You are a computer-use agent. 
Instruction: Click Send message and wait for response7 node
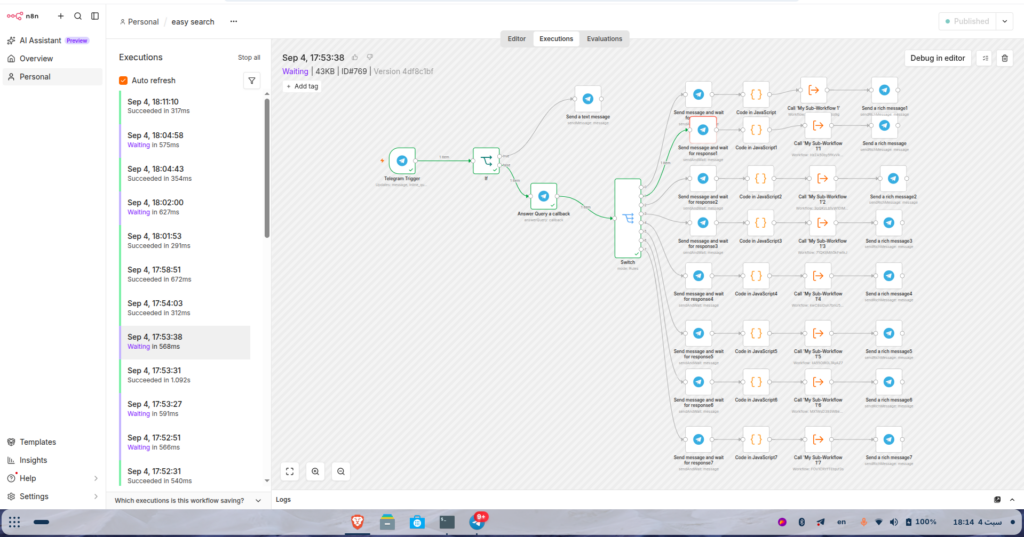pyautogui.click(x=698, y=440)
